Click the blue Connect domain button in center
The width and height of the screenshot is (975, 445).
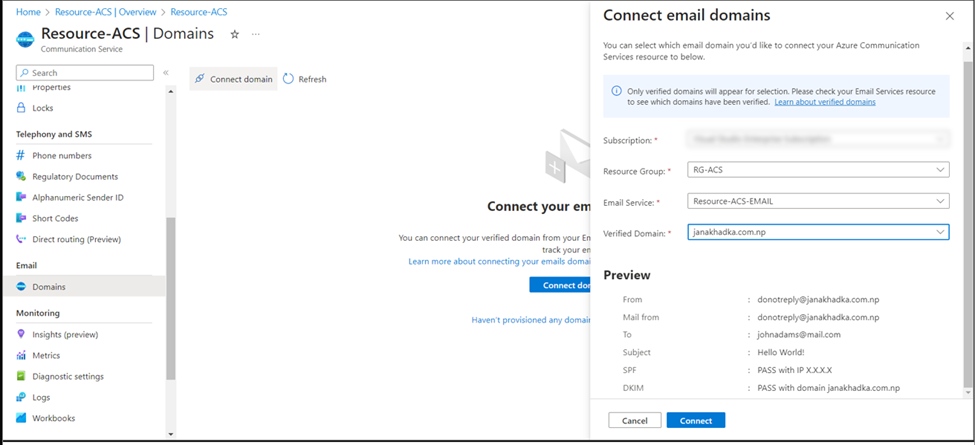click(x=560, y=285)
